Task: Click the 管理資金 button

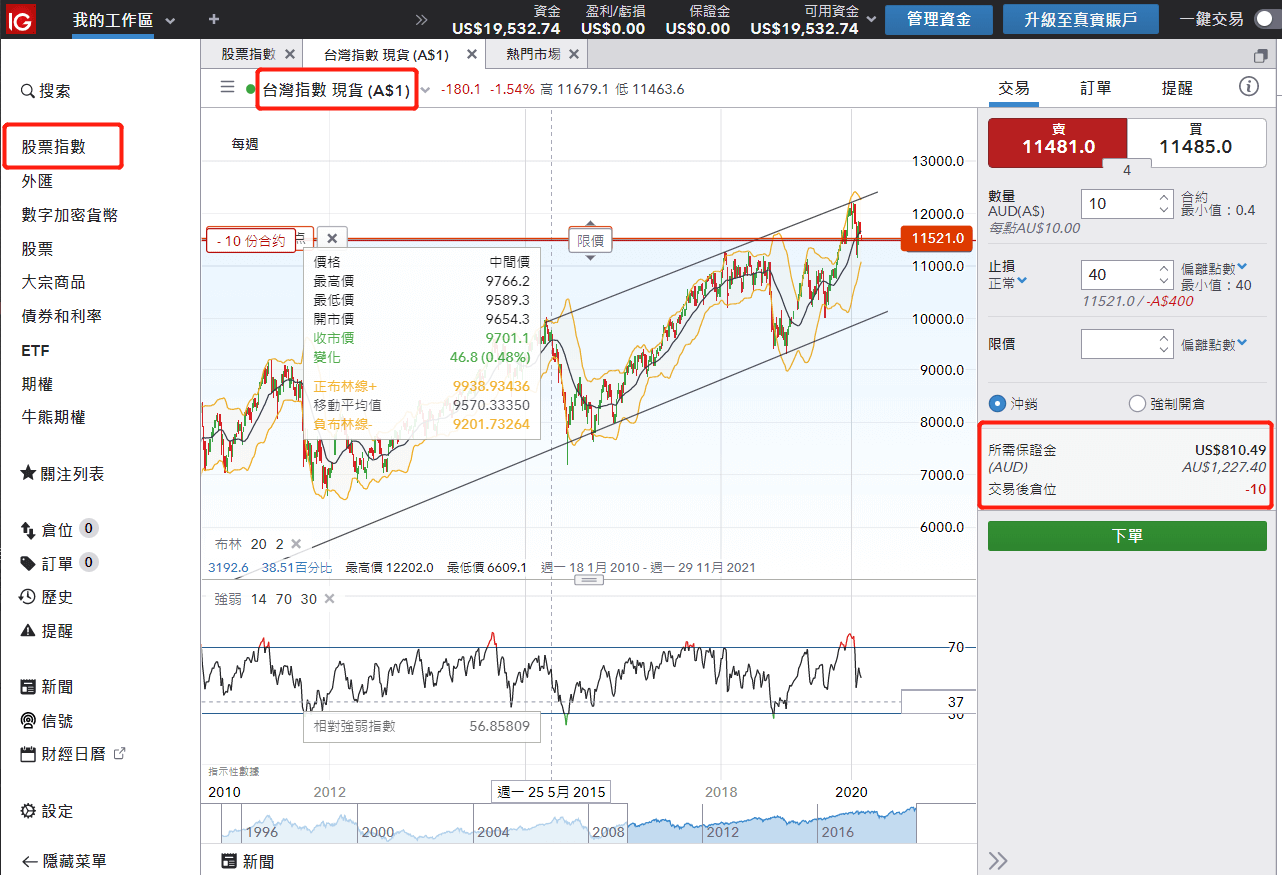Action: click(938, 19)
